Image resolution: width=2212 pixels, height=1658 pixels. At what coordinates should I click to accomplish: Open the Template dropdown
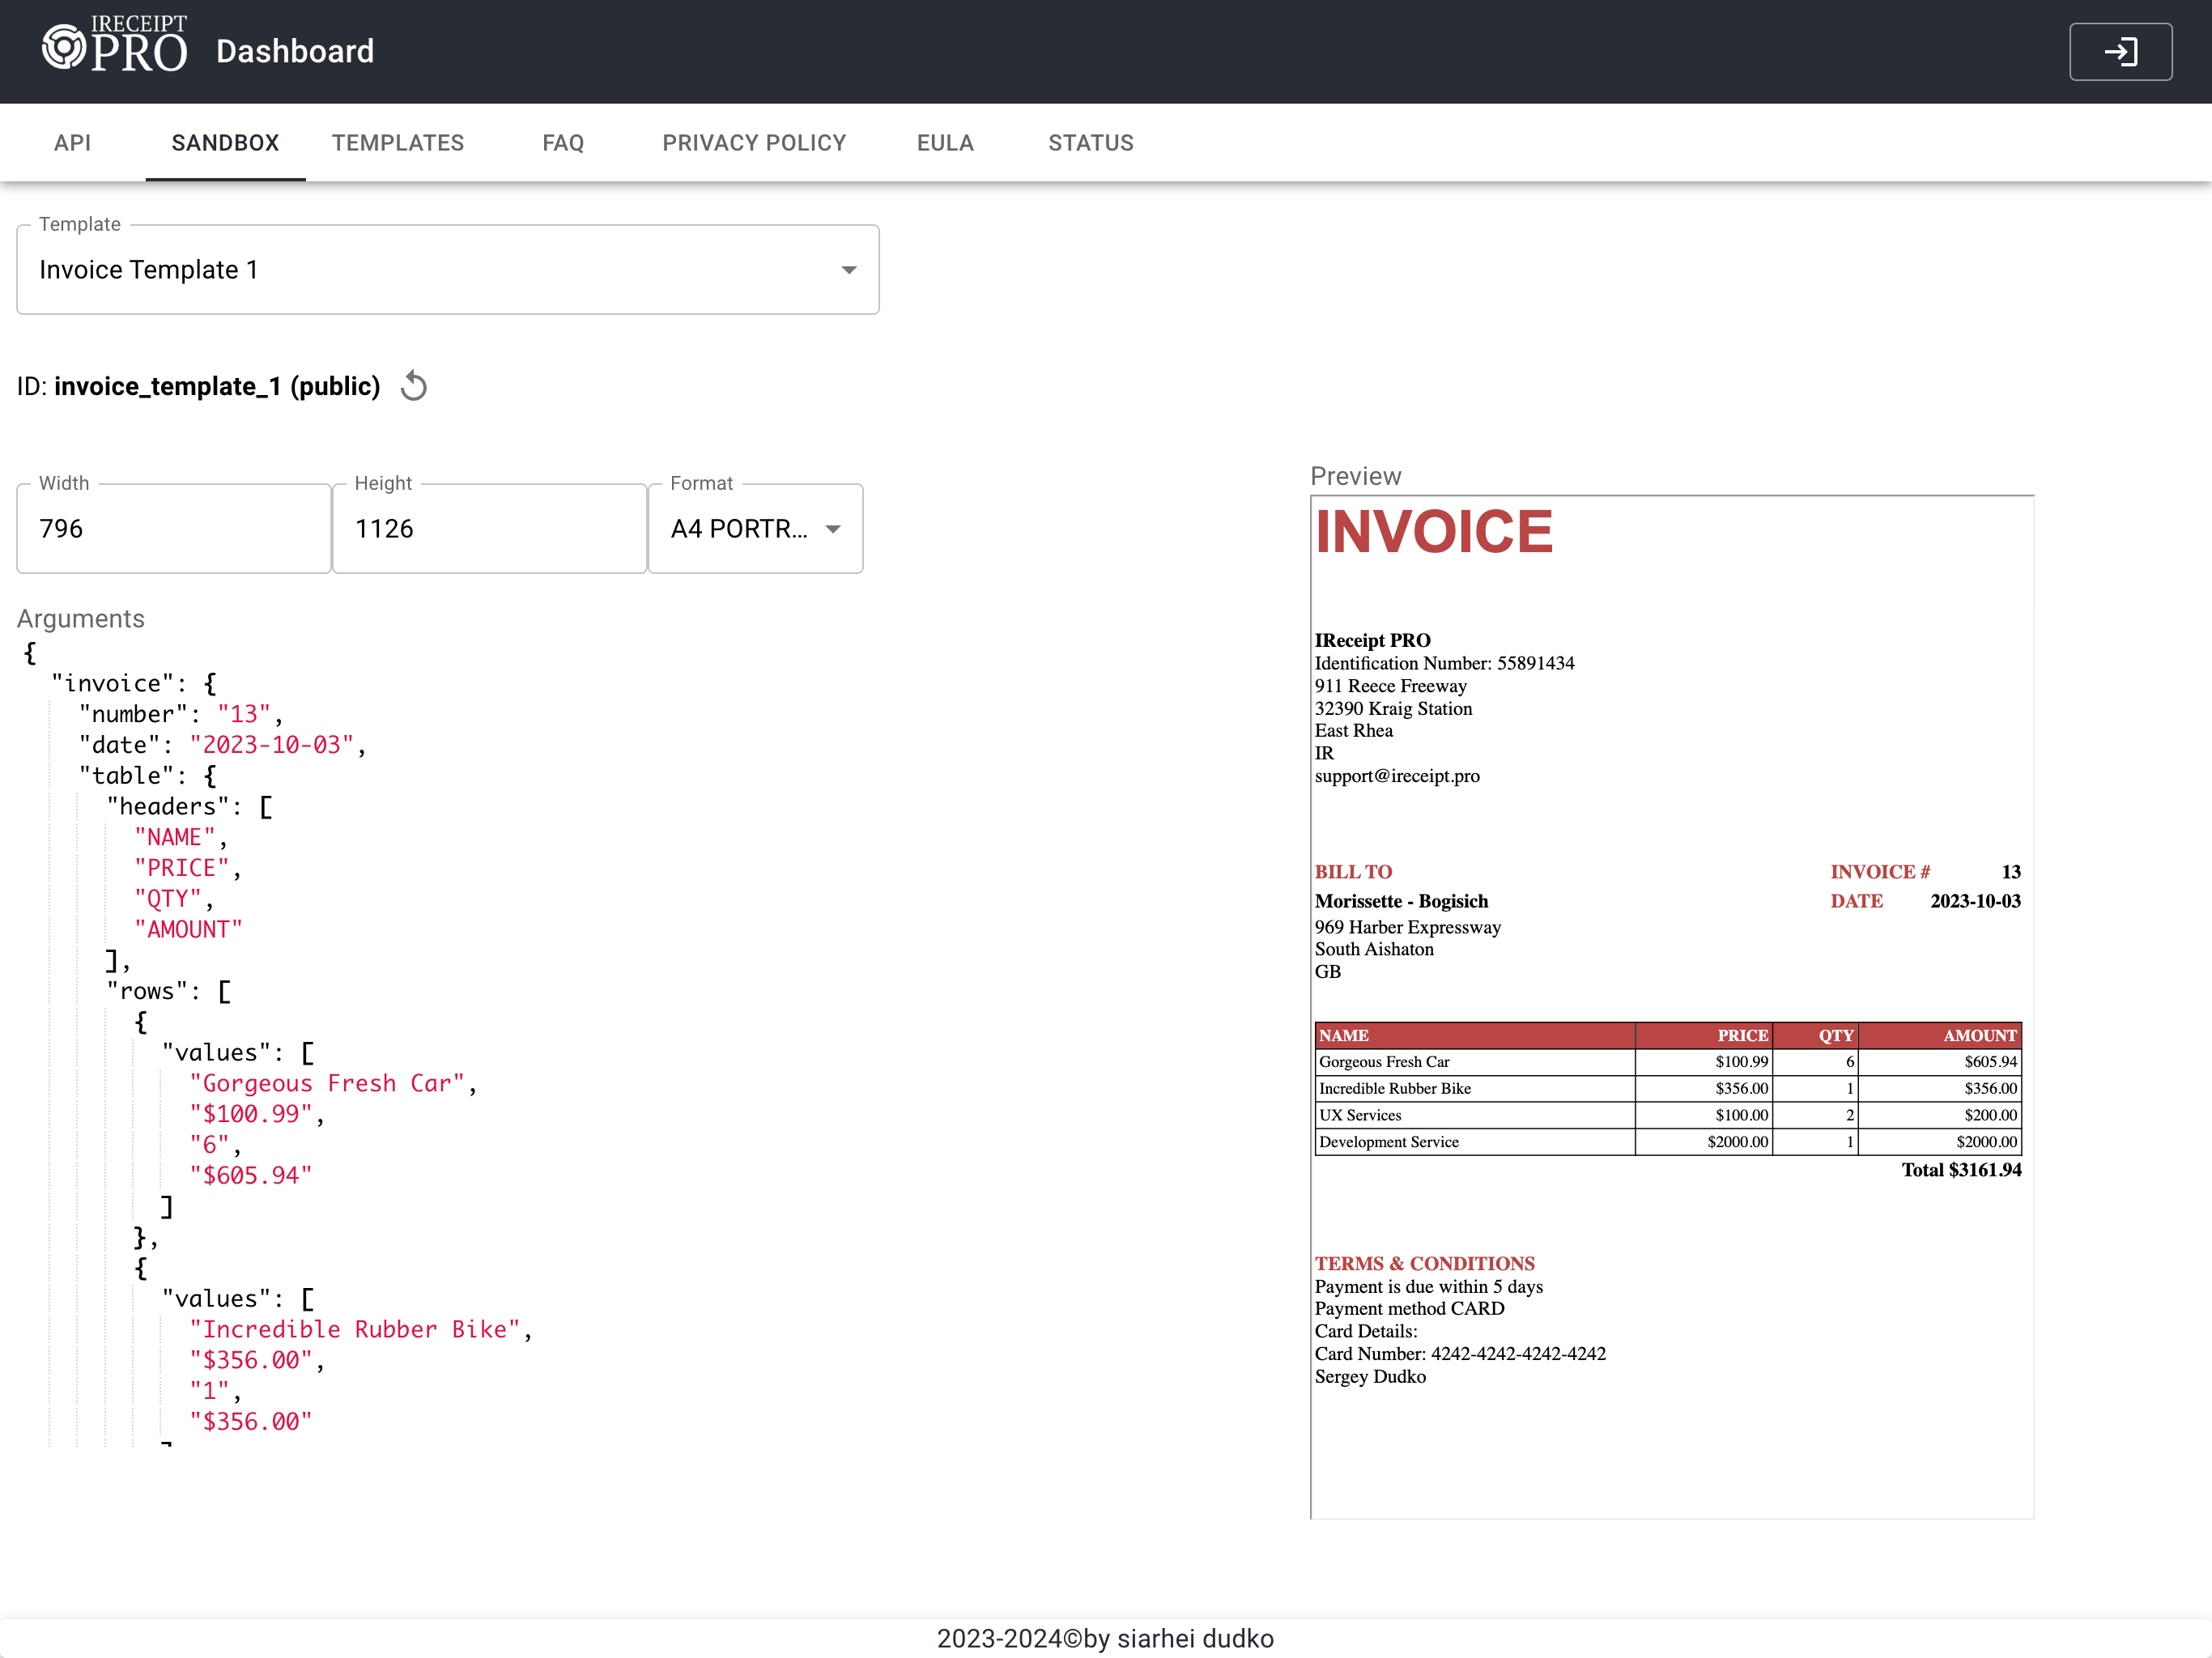pos(448,270)
